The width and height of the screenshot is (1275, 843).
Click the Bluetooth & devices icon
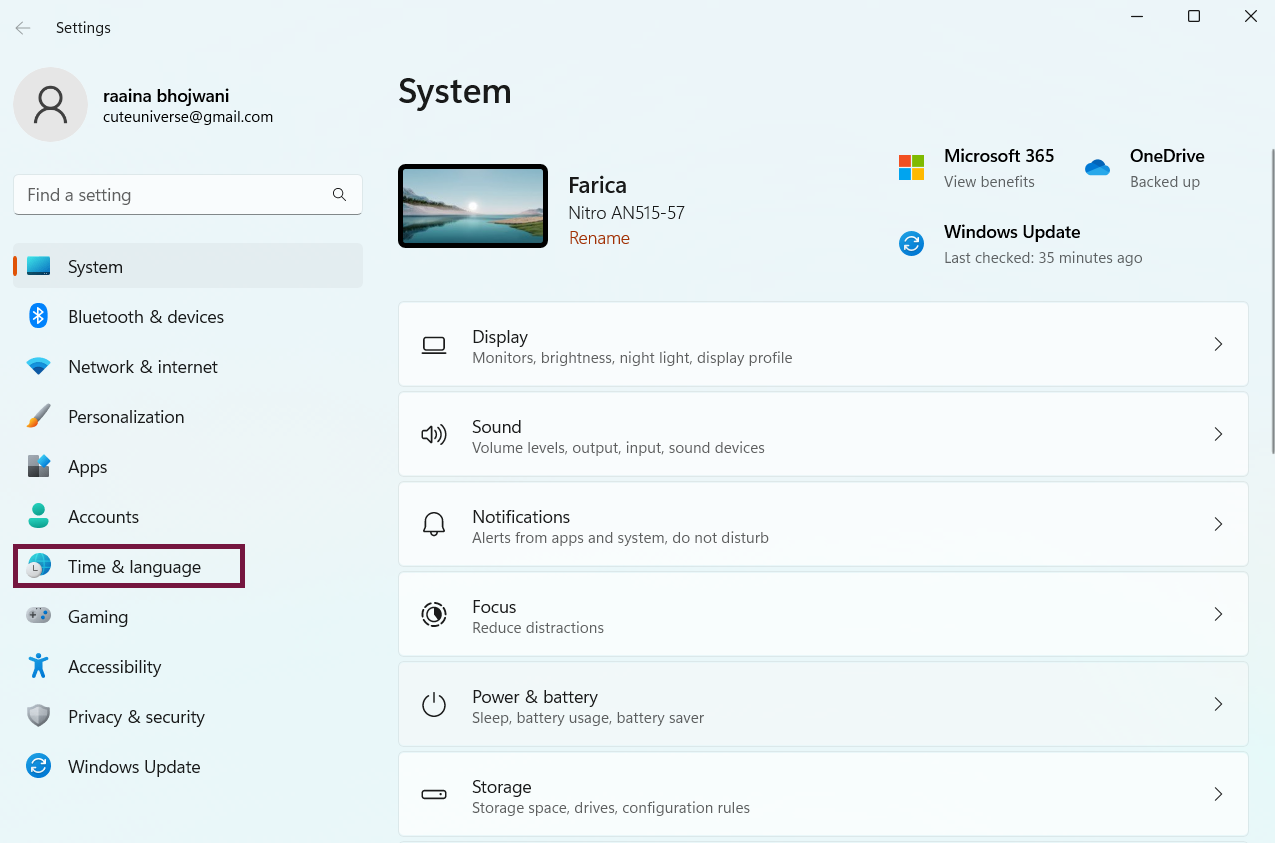click(x=39, y=317)
